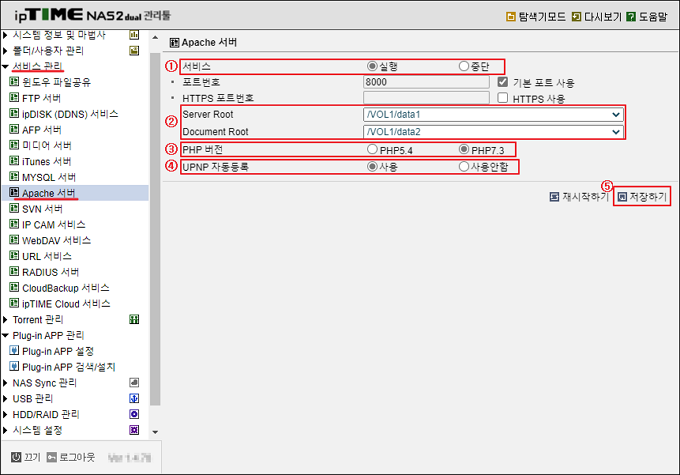Open 윈도우 파일공유 menu item
This screenshot has height=475, width=680.
point(56,82)
